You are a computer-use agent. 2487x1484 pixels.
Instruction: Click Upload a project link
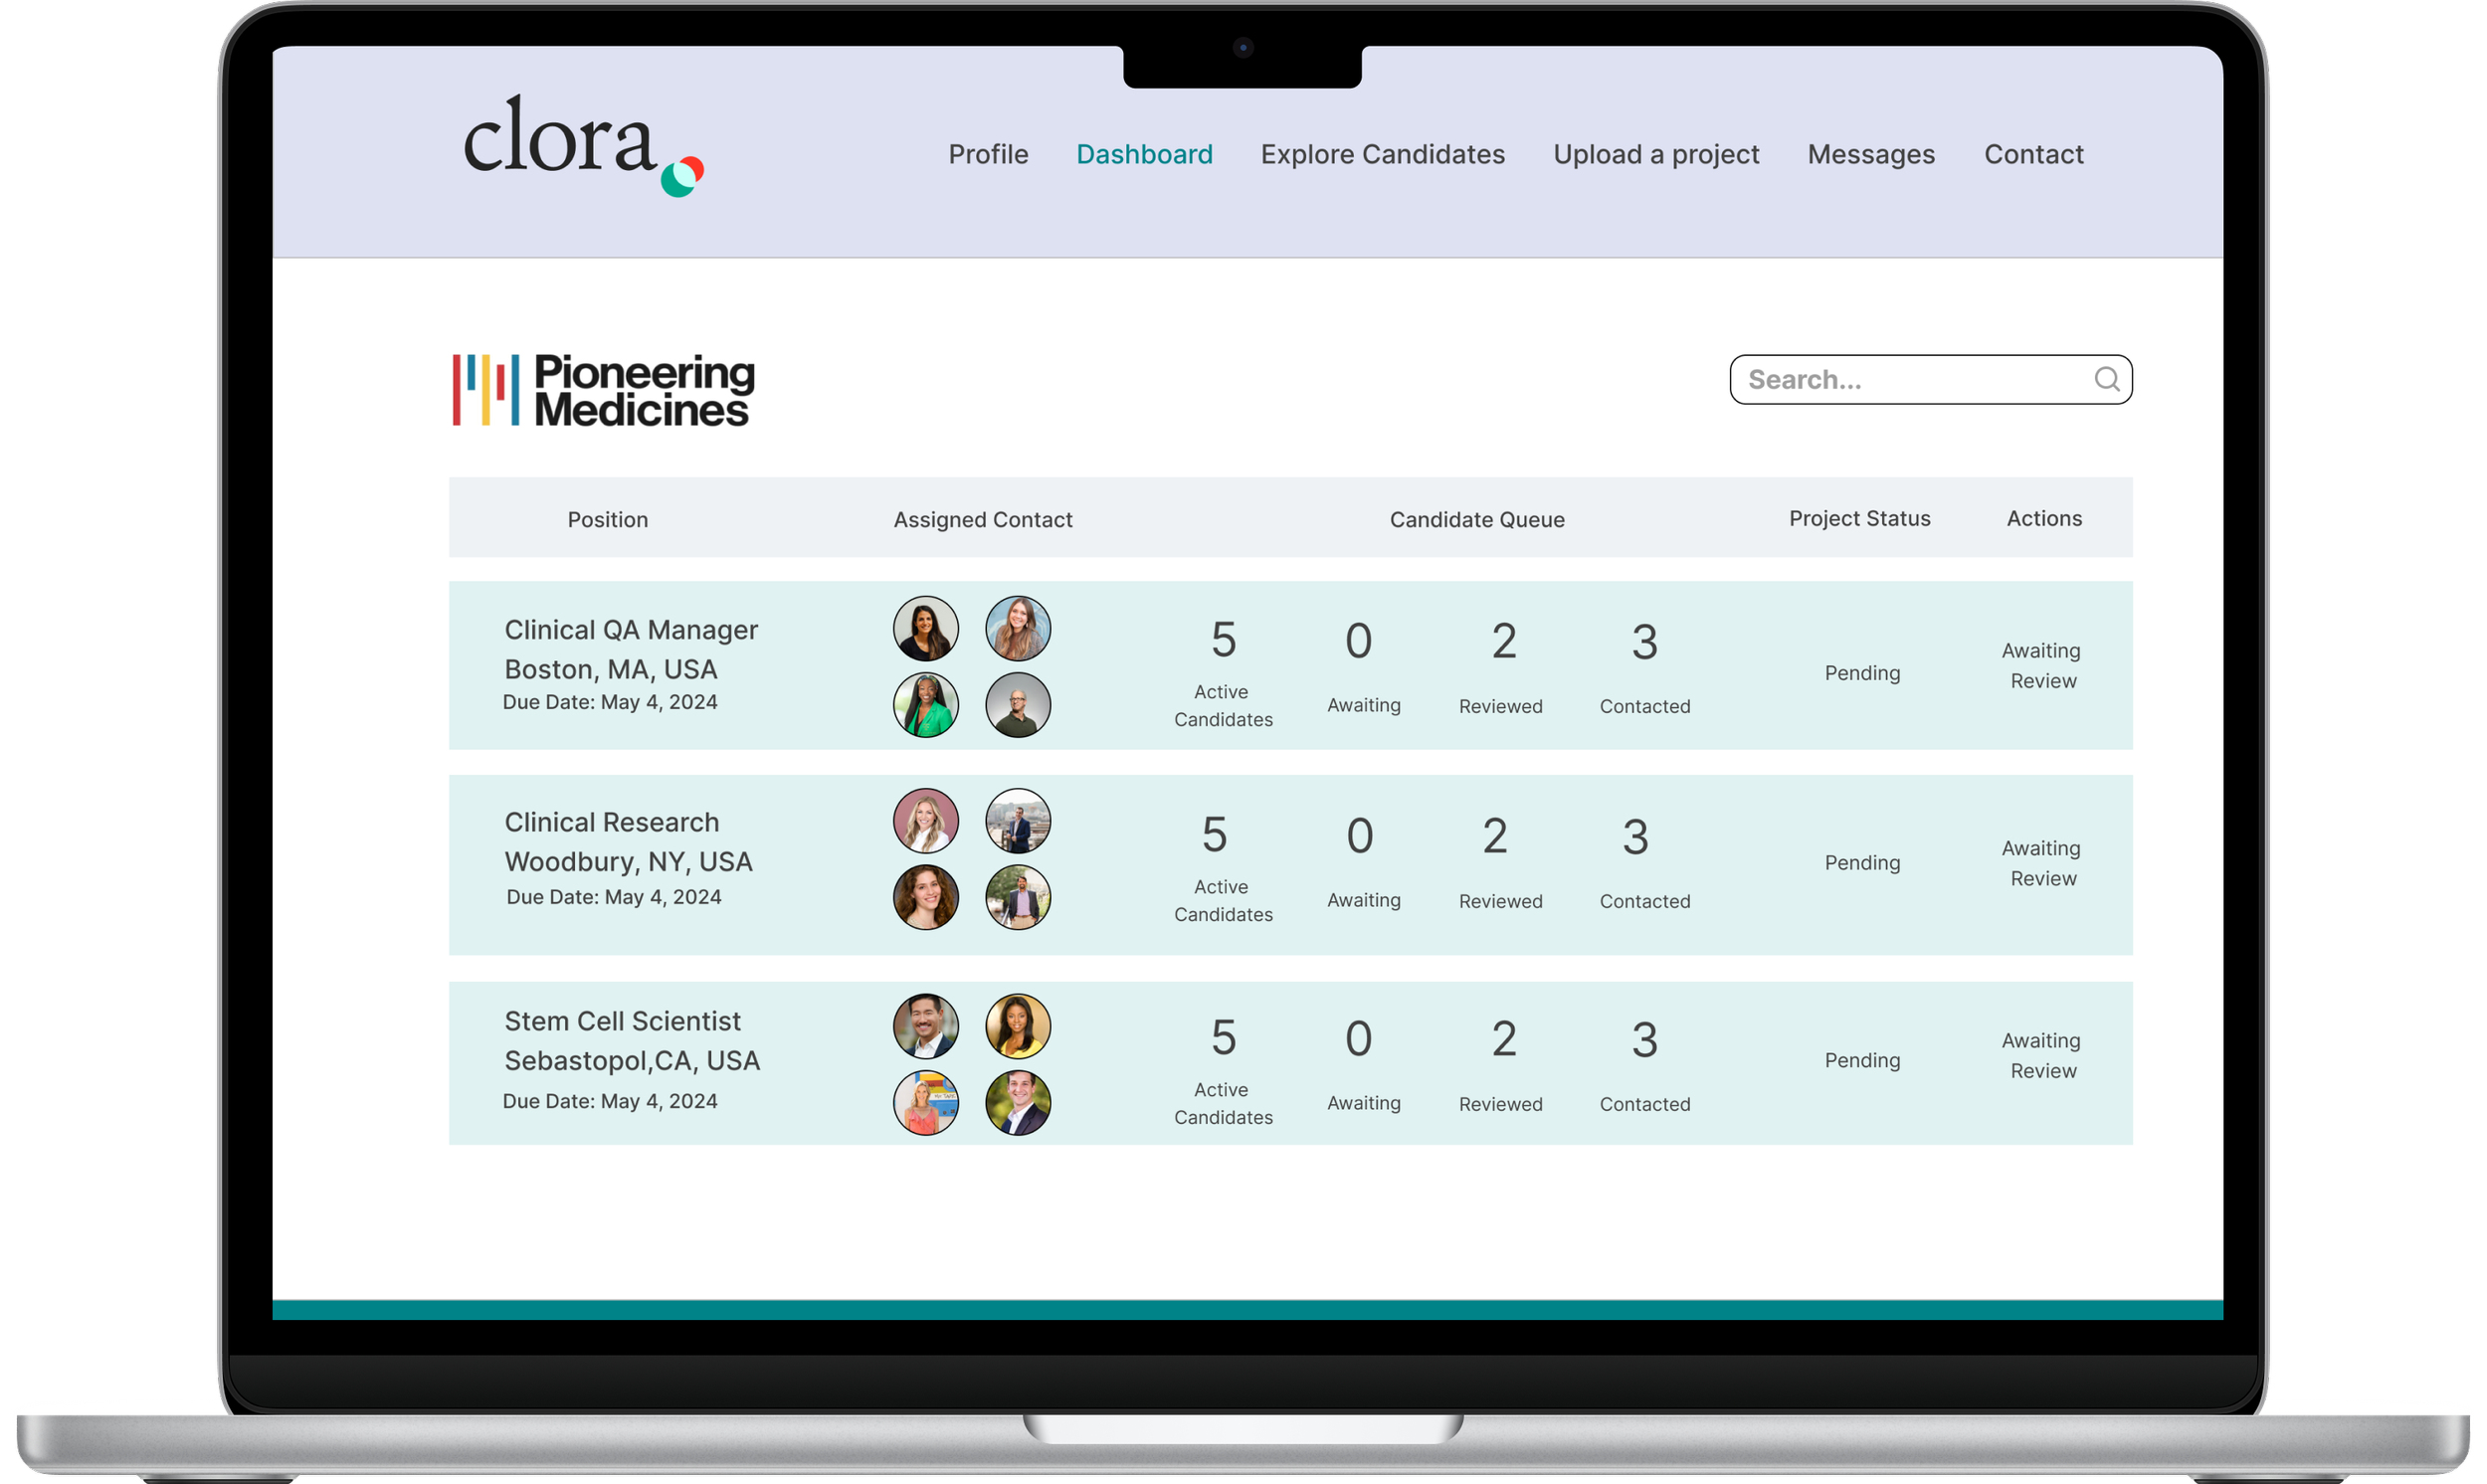[x=1655, y=154]
